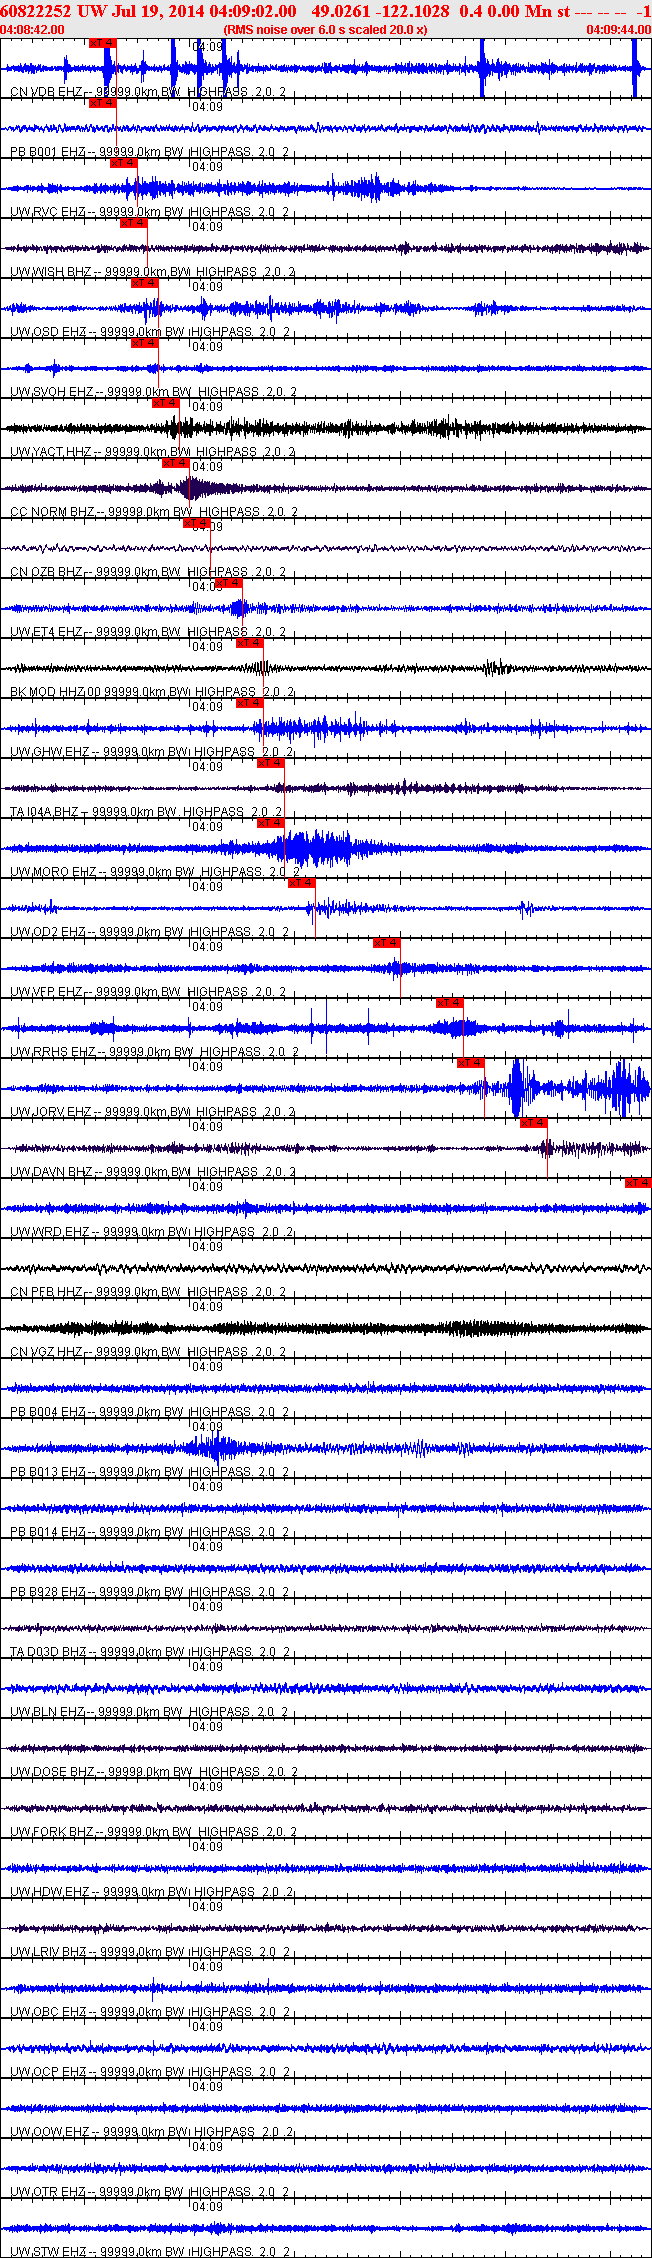This screenshot has height=2258, width=652.
Task: Select the BK.MOD HHZ station label
Action: [x=49, y=692]
